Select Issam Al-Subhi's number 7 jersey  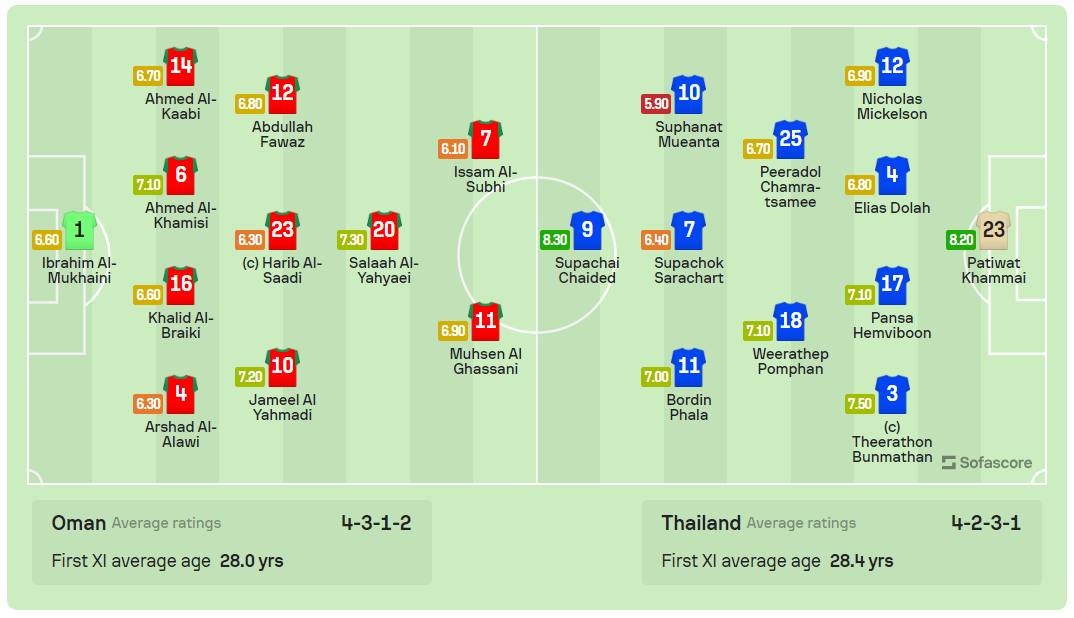(x=486, y=140)
